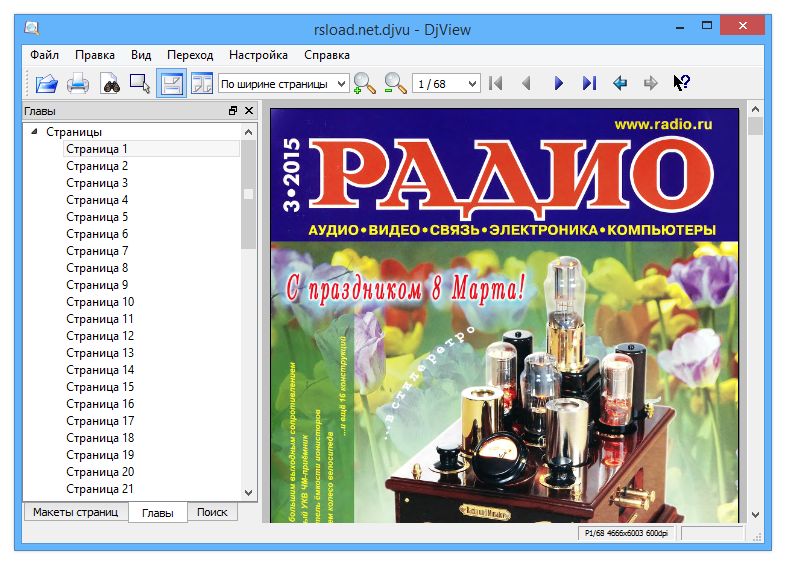
Task: Click the document view scroll down arrow
Action: tap(755, 515)
